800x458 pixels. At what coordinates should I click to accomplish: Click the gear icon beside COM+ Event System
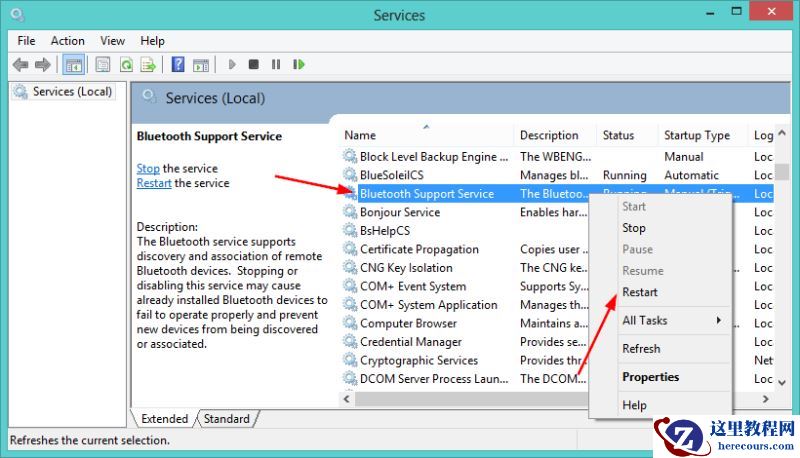click(350, 286)
